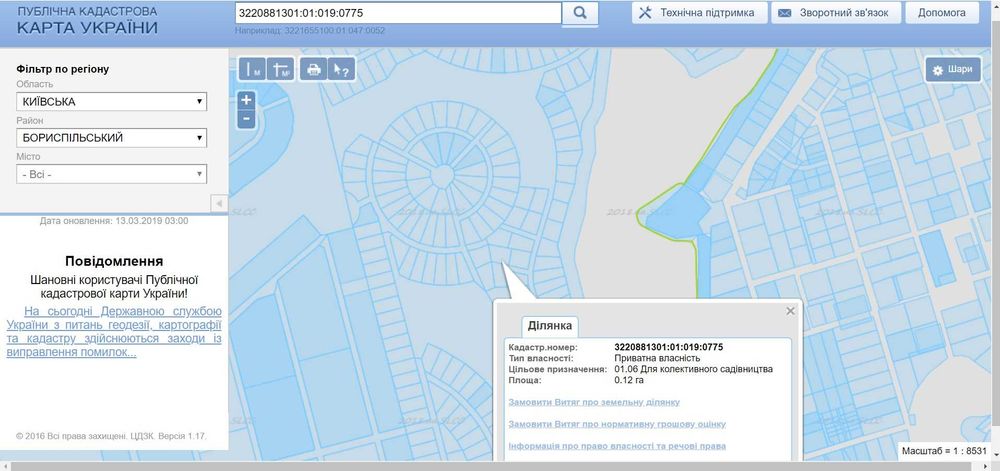Activate the identify pointer tool
Screen dimensions: 1000x471
(341, 69)
